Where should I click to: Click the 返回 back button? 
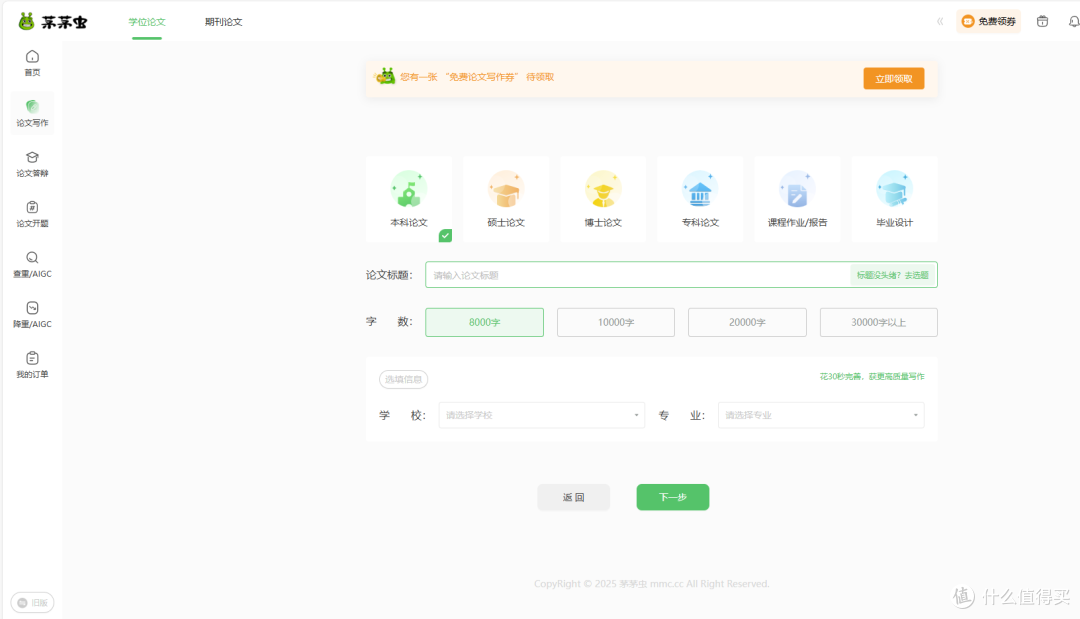coord(574,497)
